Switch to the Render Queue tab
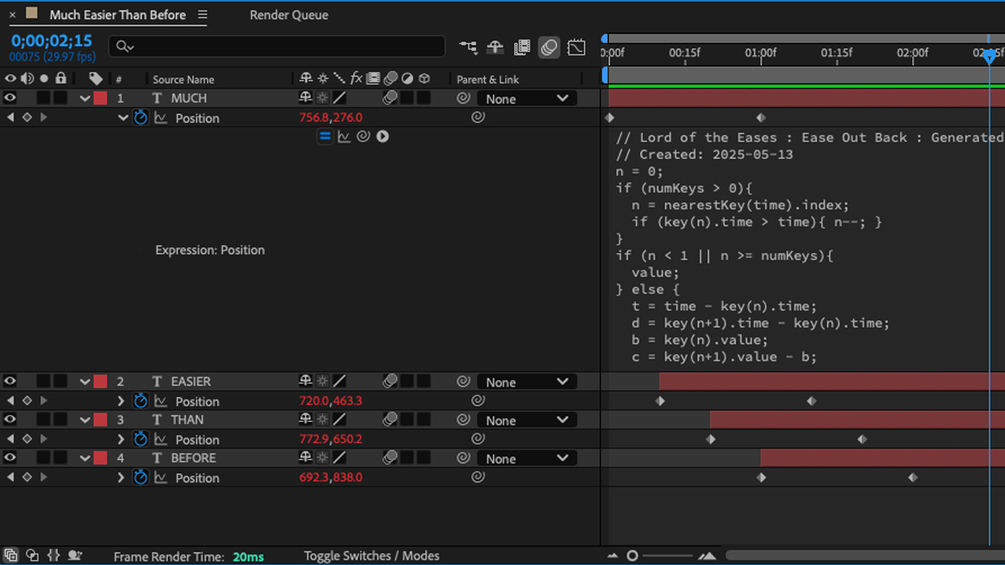The height and width of the screenshot is (565, 1005). pos(289,15)
